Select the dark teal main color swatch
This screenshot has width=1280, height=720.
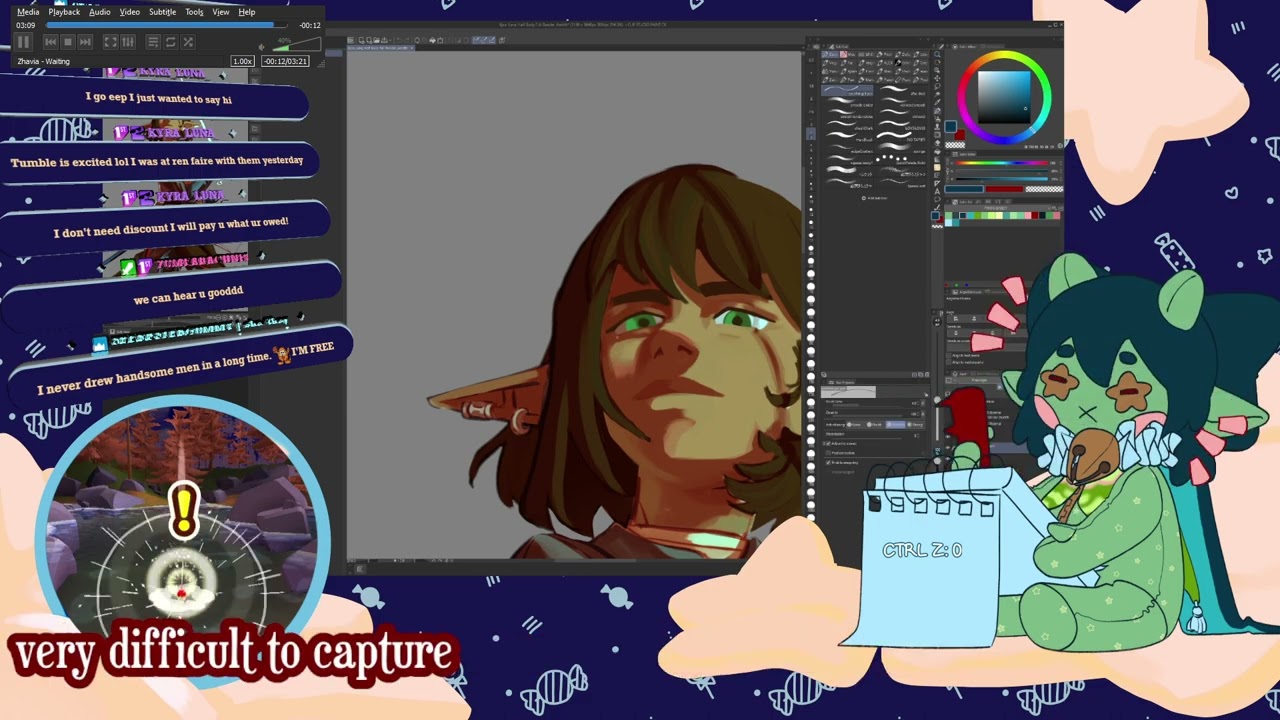pyautogui.click(x=951, y=127)
